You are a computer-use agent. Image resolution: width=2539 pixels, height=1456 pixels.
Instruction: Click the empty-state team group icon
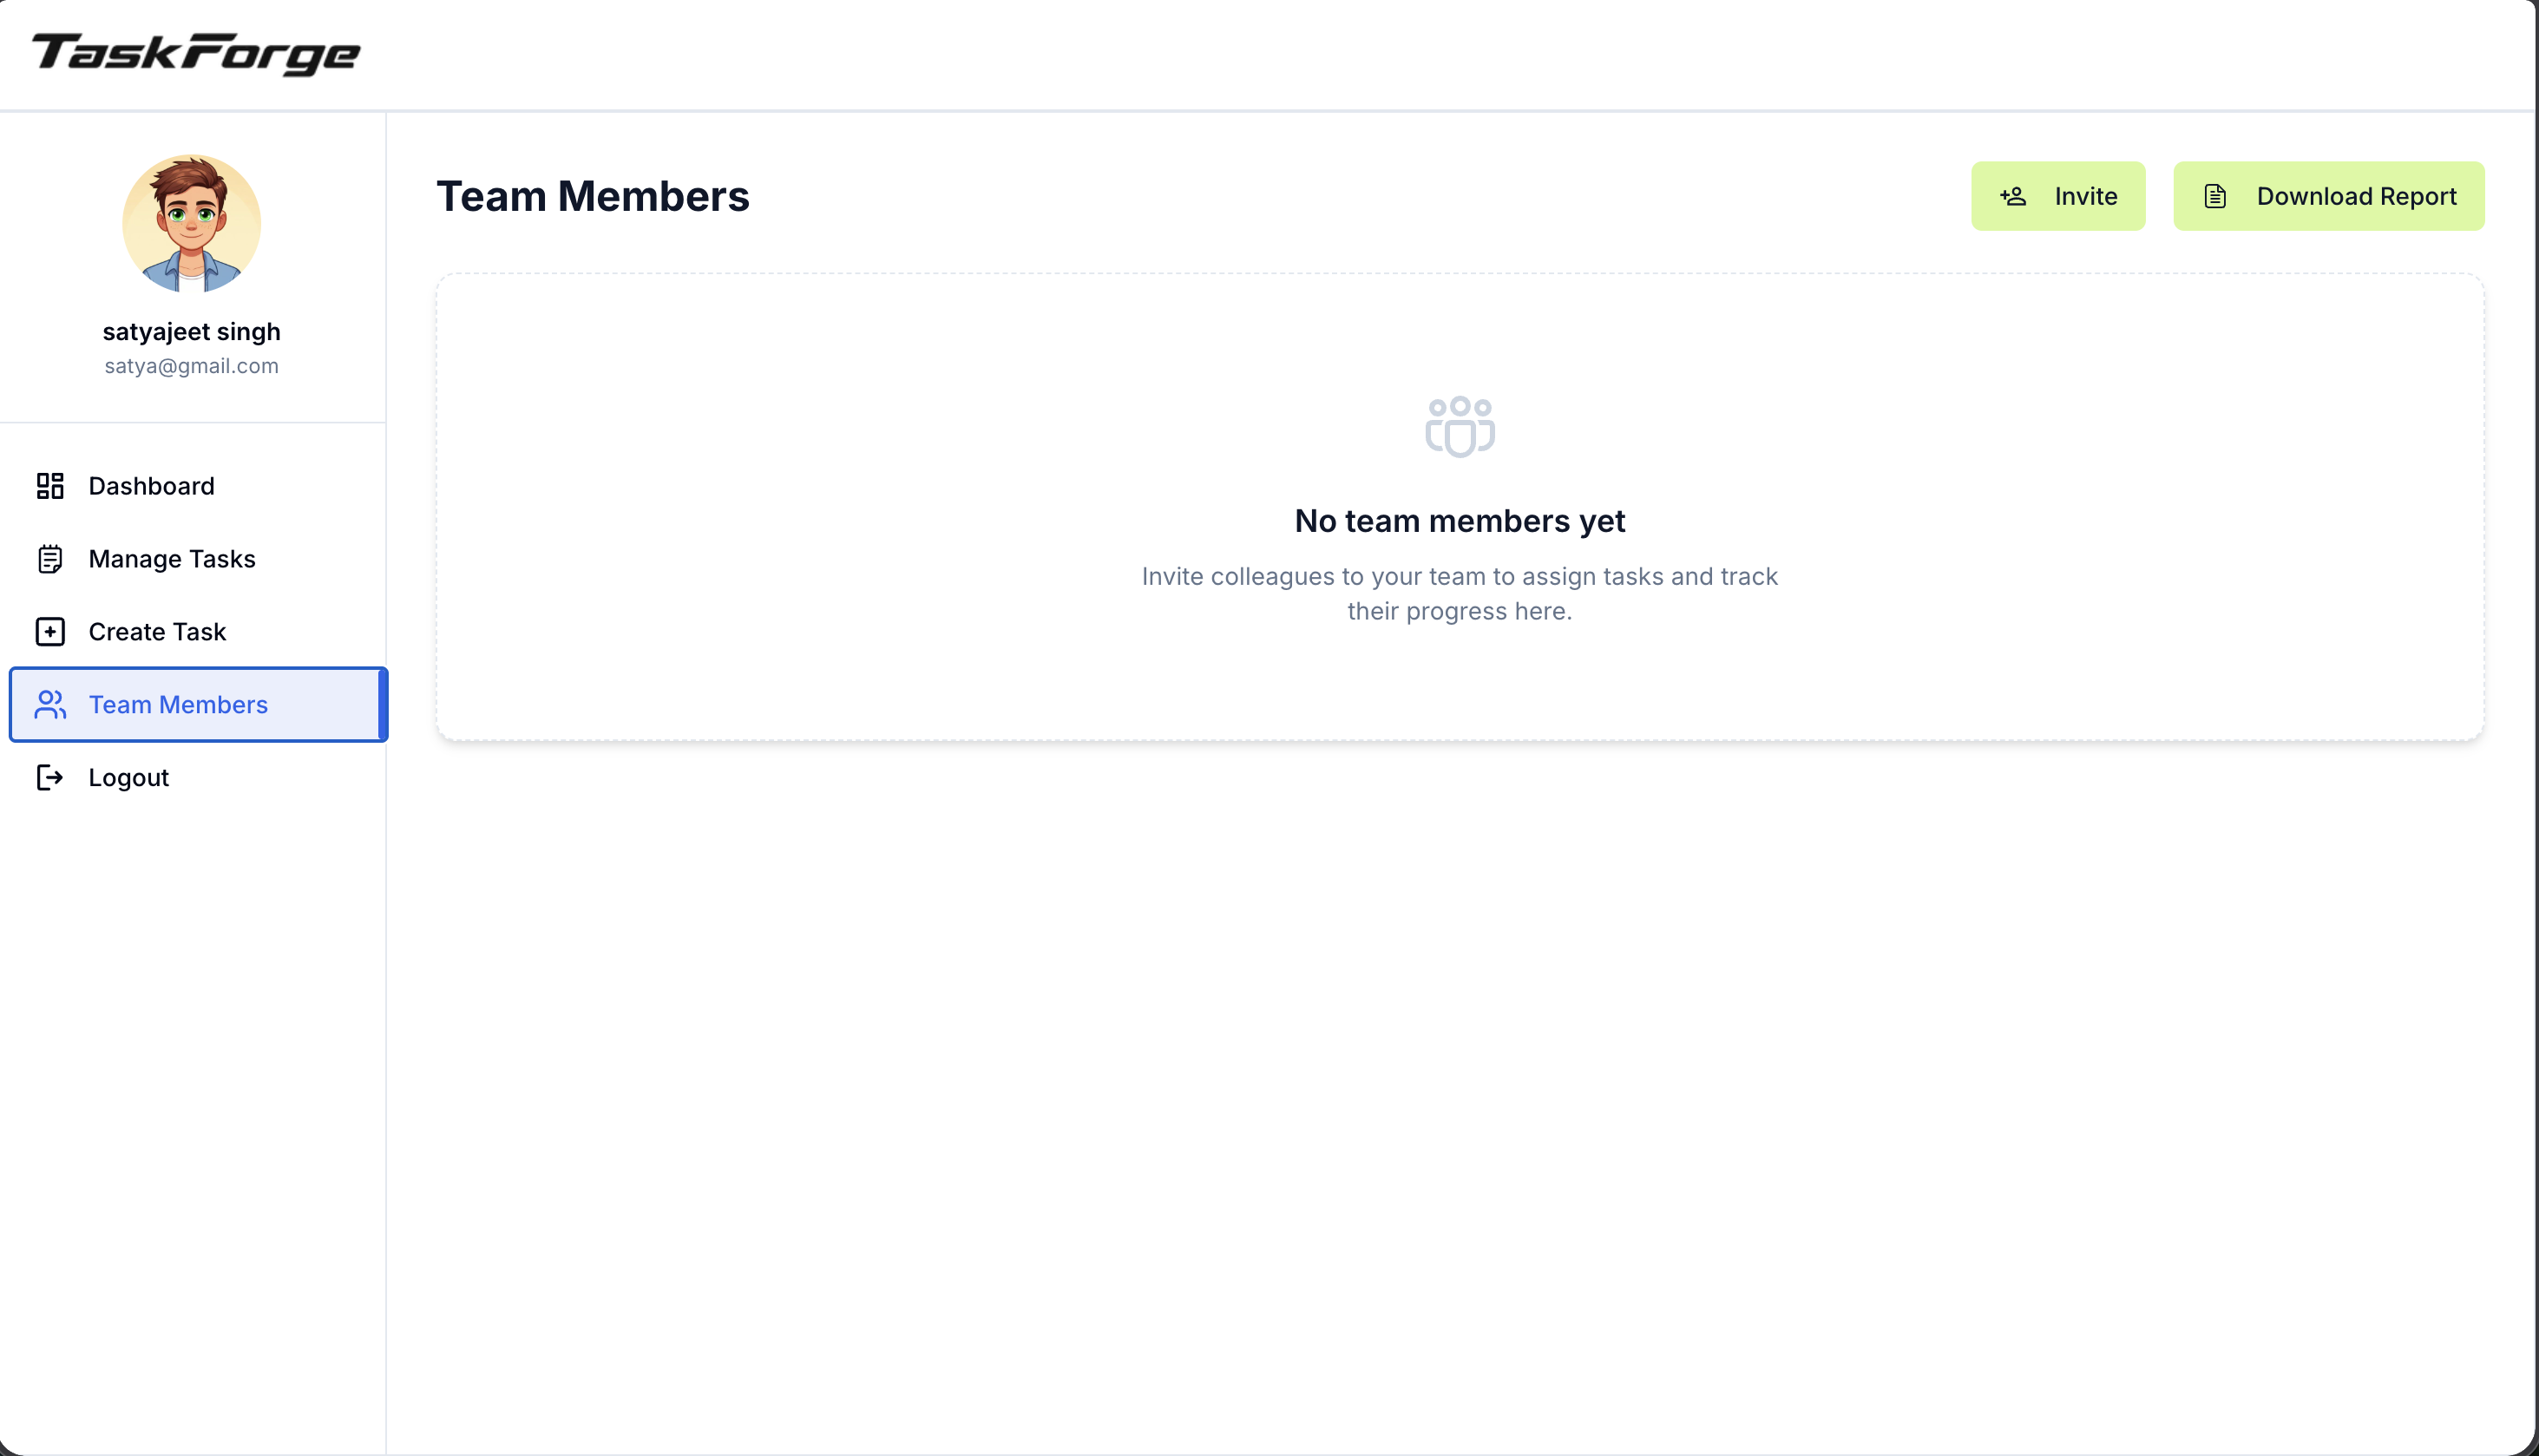click(x=1460, y=427)
